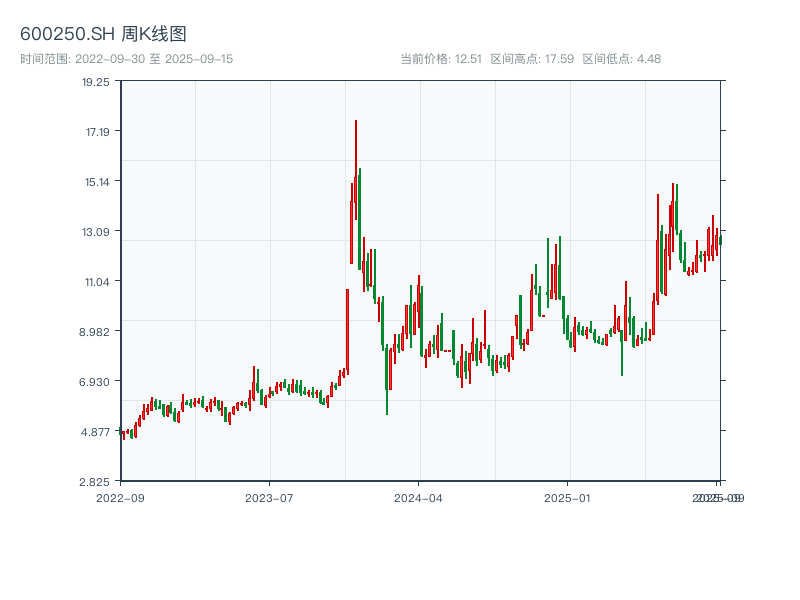Click the y-axis value 4.877
This screenshot has width=800, height=600.
pyautogui.click(x=94, y=432)
